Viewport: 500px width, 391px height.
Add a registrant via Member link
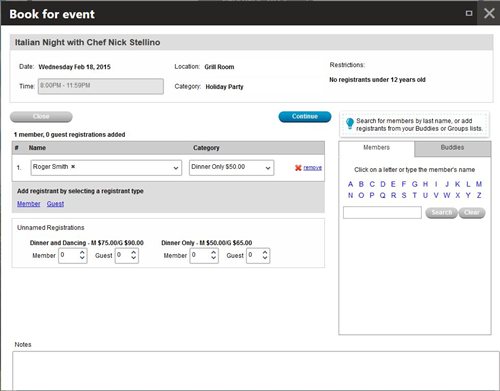tap(29, 204)
